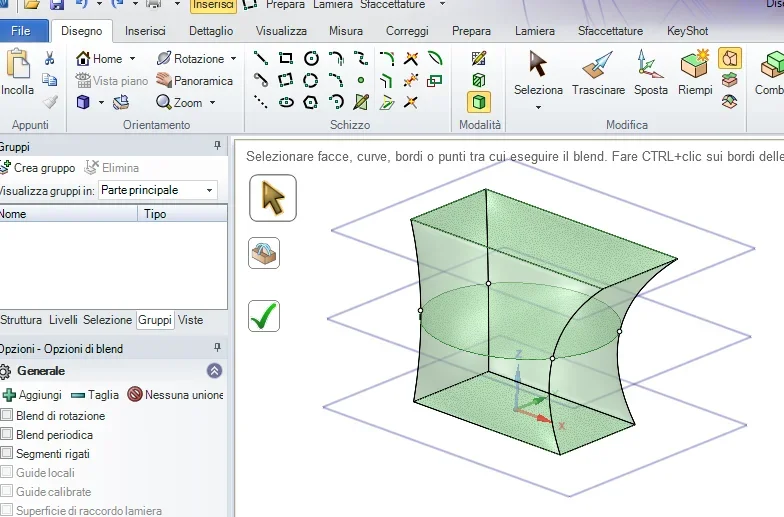The width and height of the screenshot is (784, 517).
Task: Open the Home view dropdown arrow
Action: coord(132,58)
